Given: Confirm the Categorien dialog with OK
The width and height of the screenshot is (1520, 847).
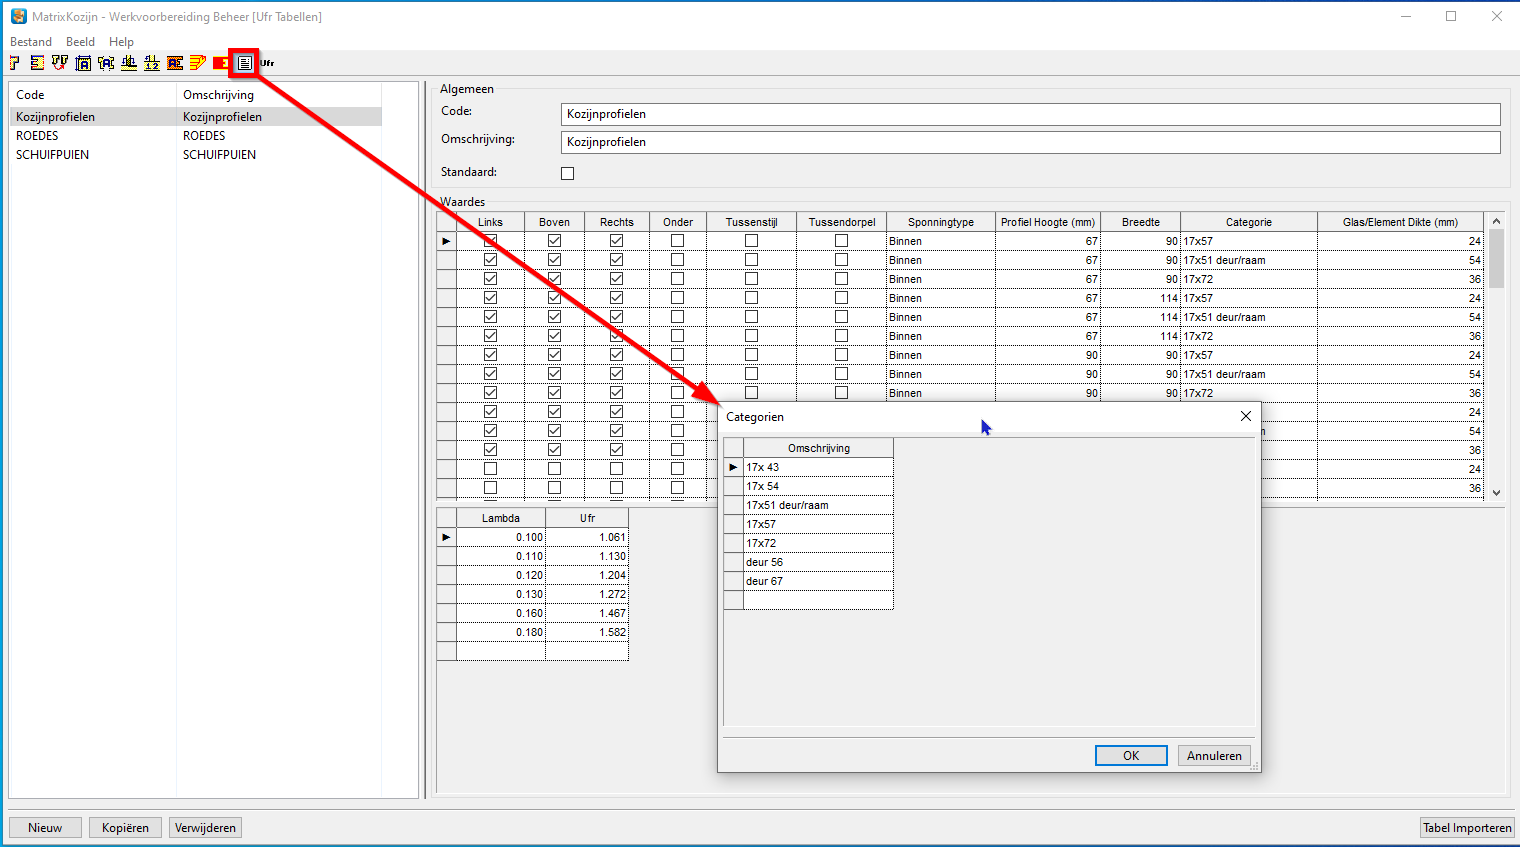Looking at the screenshot, I should coord(1131,755).
